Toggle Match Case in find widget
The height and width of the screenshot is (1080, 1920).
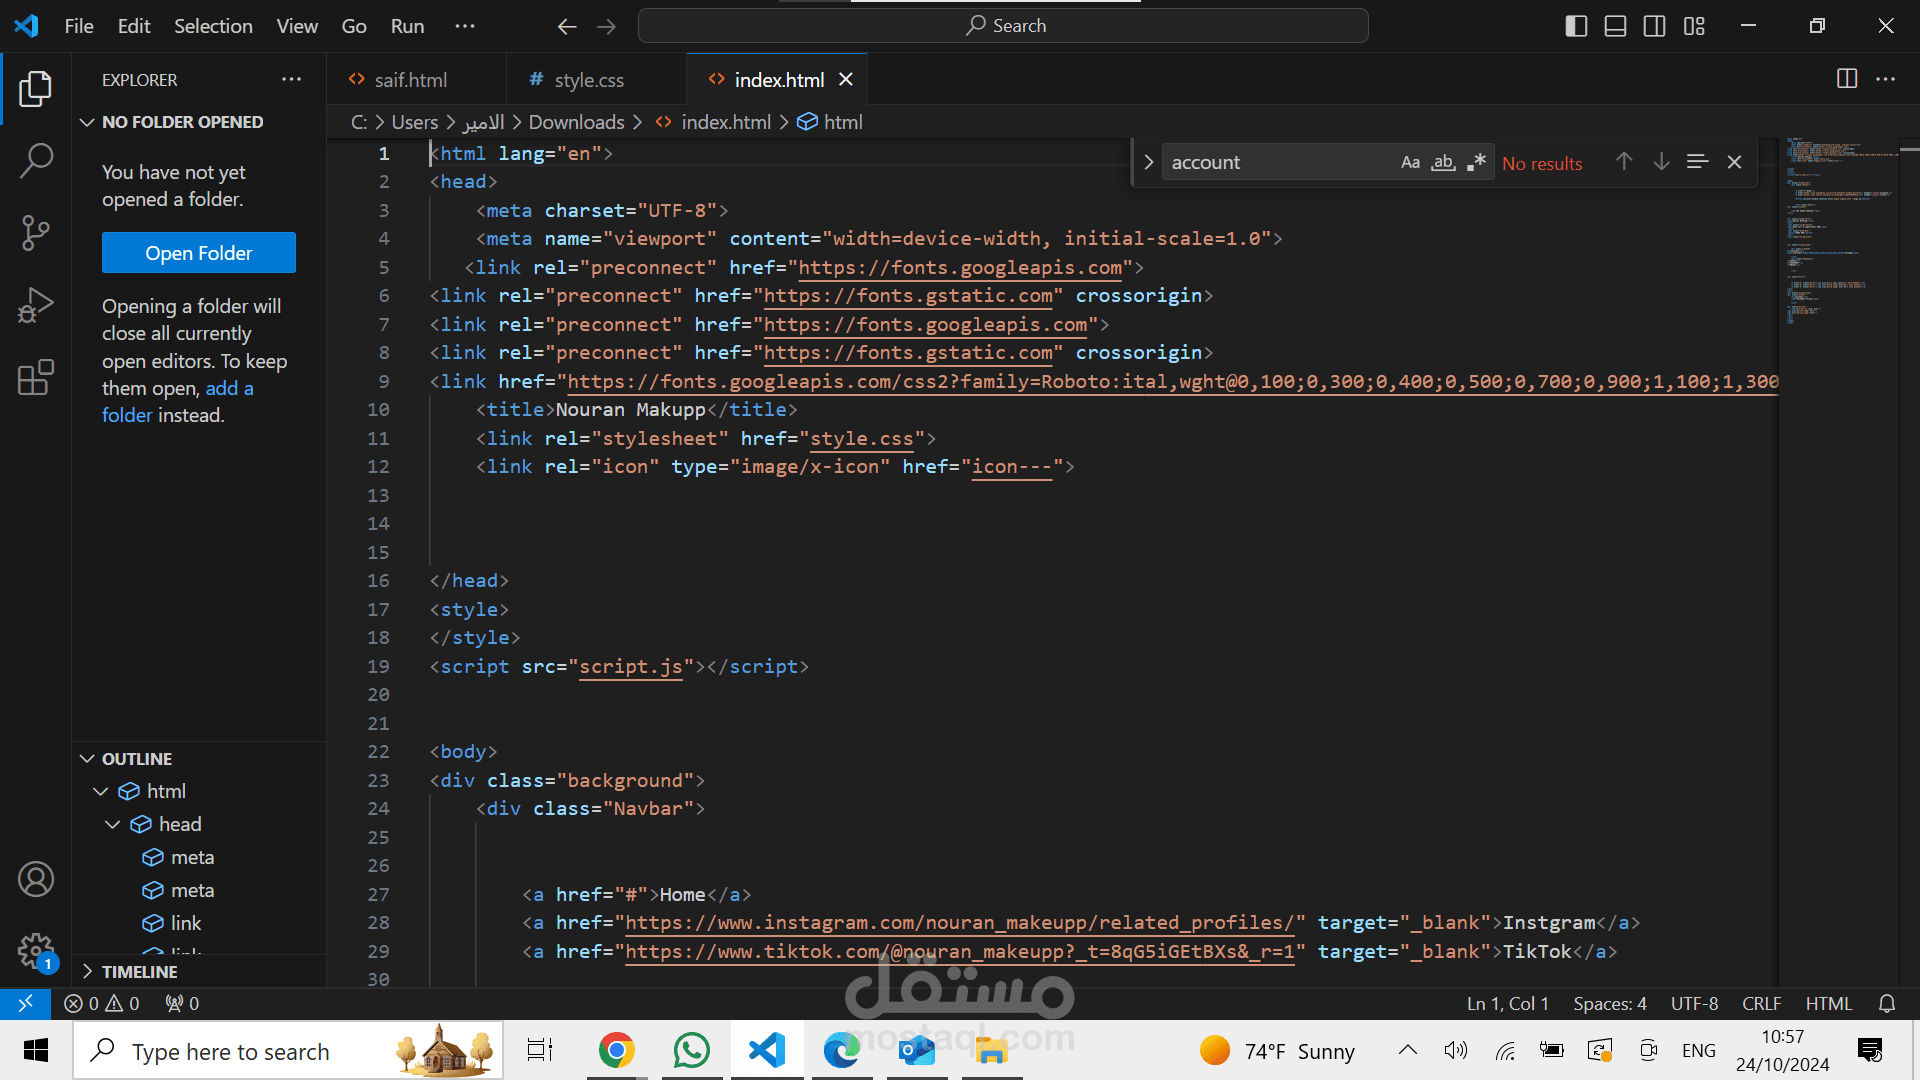1410,162
